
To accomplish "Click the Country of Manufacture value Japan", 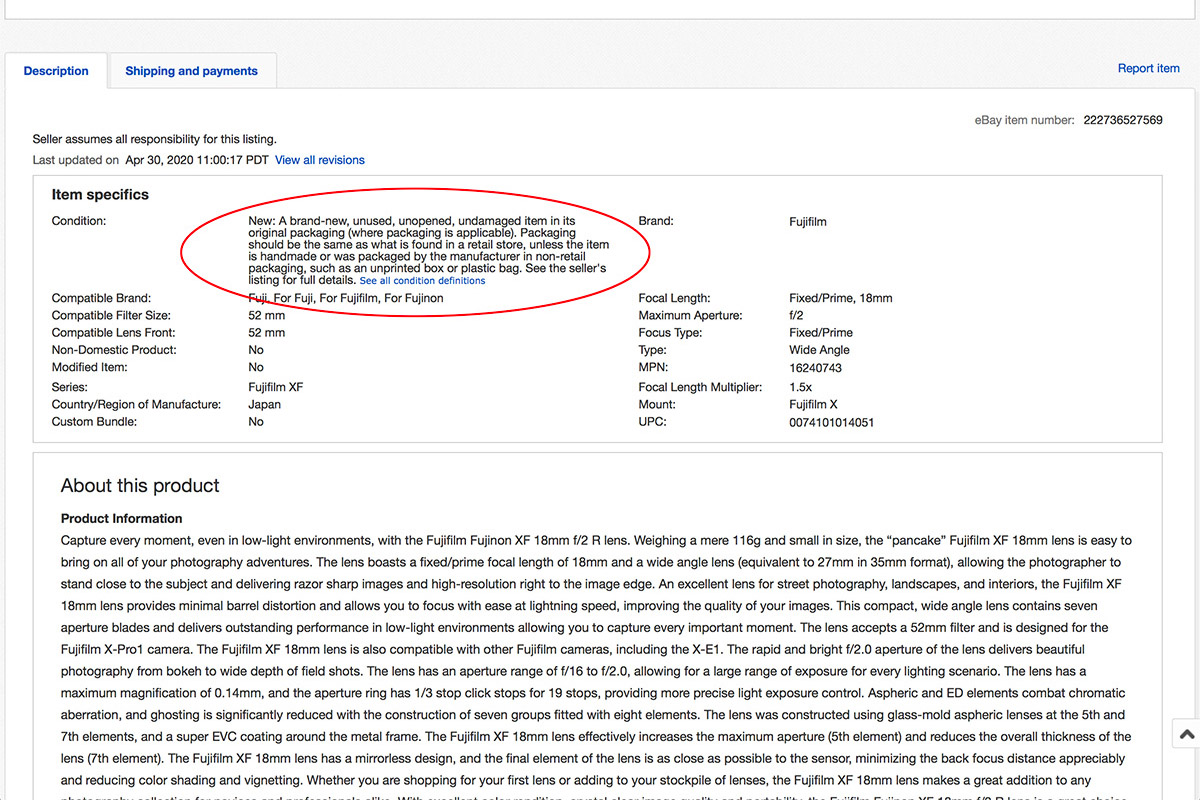I will (264, 405).
